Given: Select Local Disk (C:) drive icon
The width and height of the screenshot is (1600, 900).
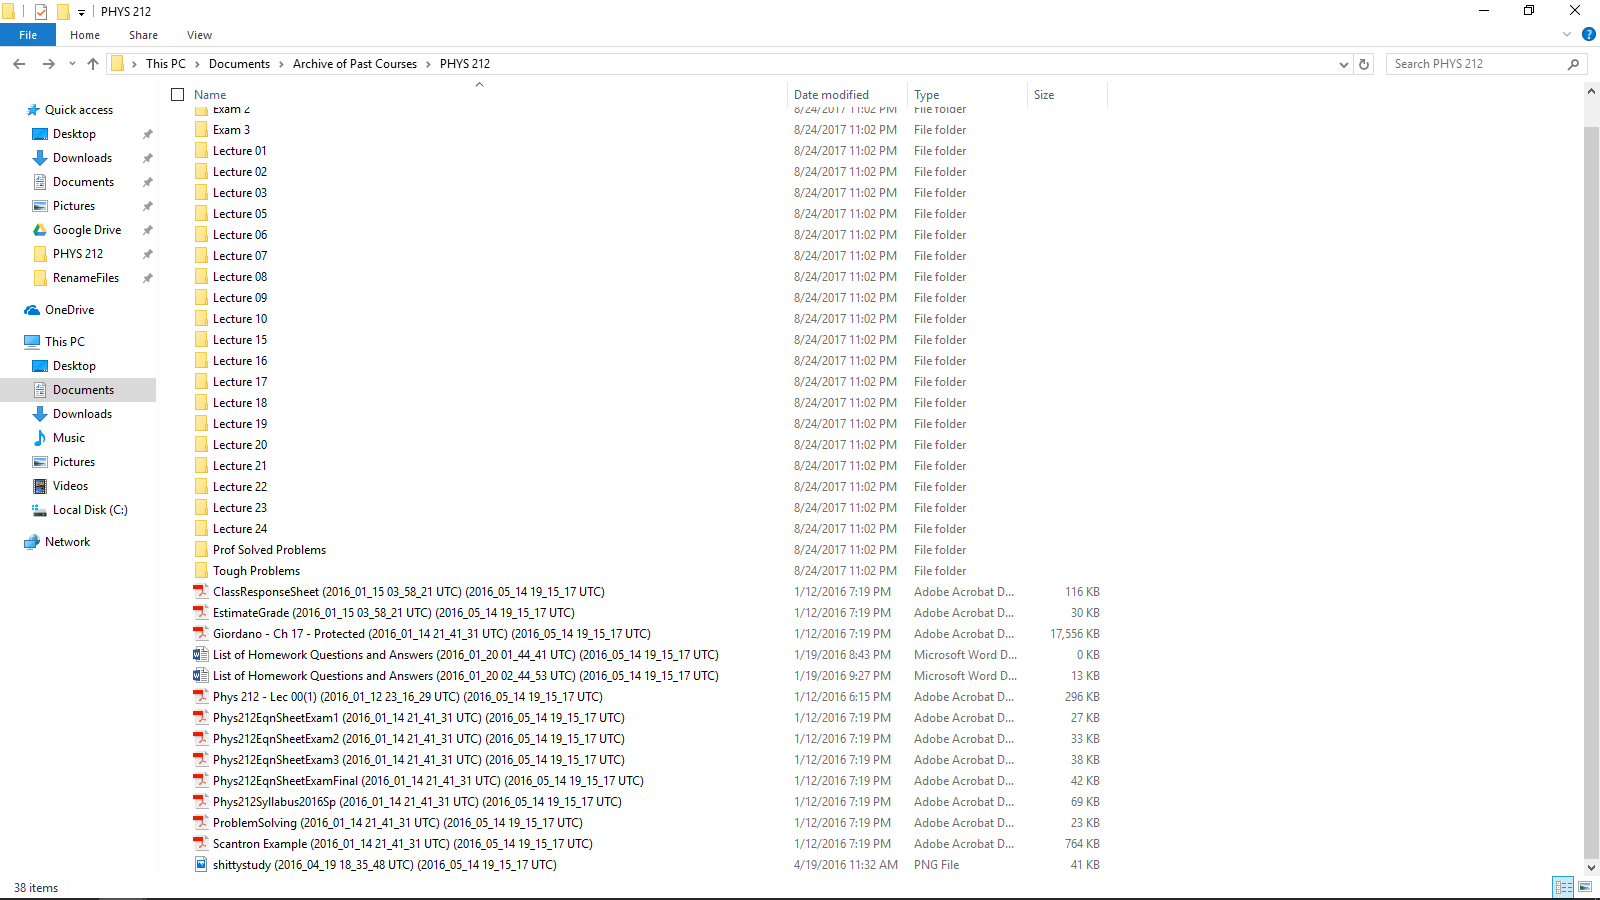Looking at the screenshot, I should (40, 510).
